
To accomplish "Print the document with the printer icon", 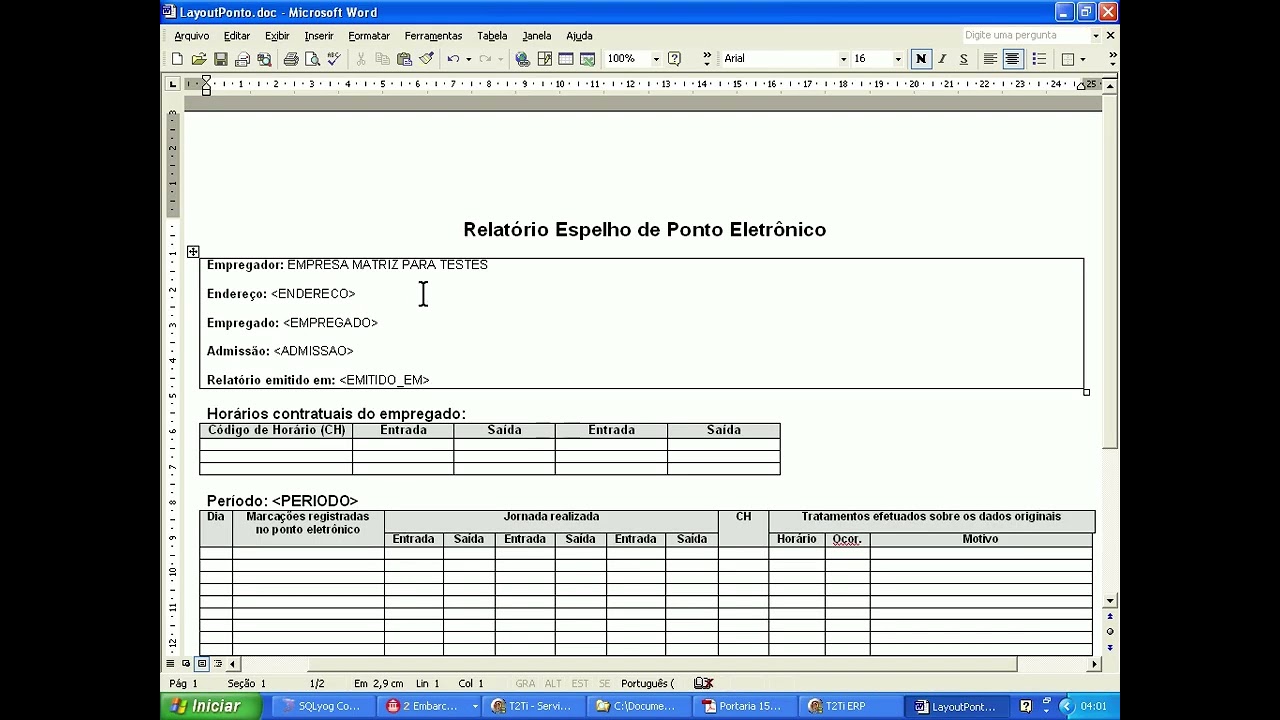I will point(291,59).
